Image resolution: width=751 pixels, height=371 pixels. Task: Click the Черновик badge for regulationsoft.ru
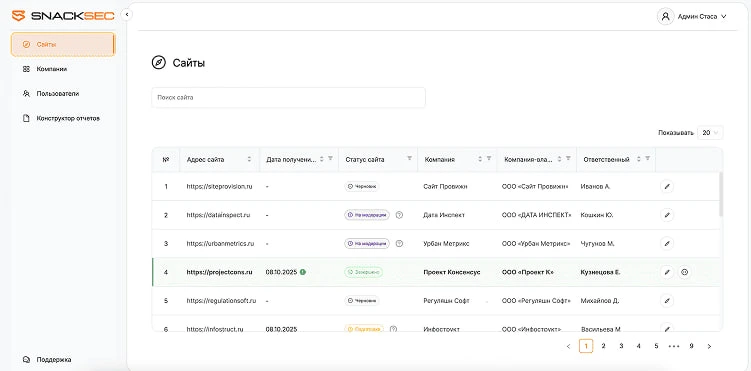(x=362, y=301)
